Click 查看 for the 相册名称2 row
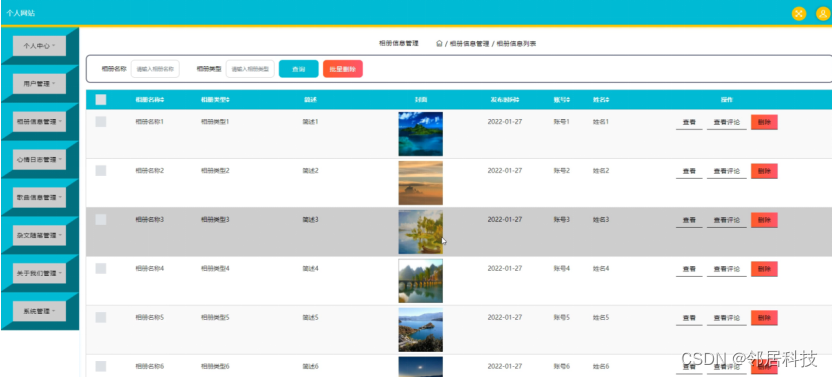The height and width of the screenshot is (377, 833). coord(689,171)
